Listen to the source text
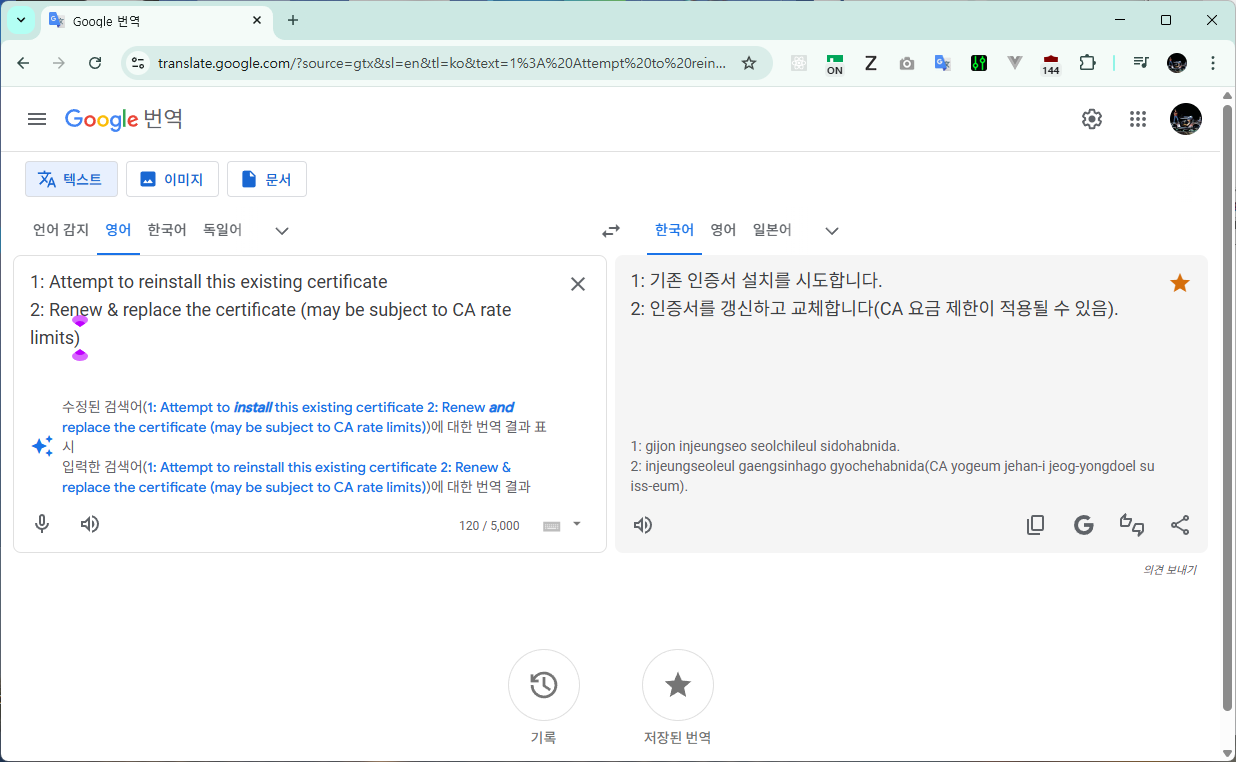1236x762 pixels. [x=90, y=524]
